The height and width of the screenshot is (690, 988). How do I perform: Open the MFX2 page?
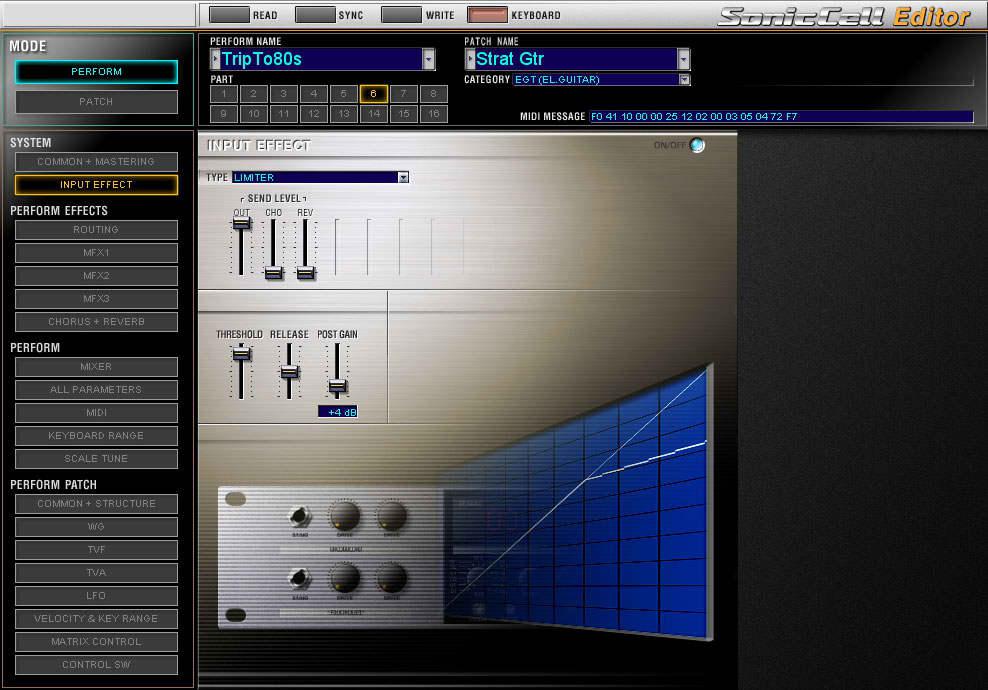96,276
